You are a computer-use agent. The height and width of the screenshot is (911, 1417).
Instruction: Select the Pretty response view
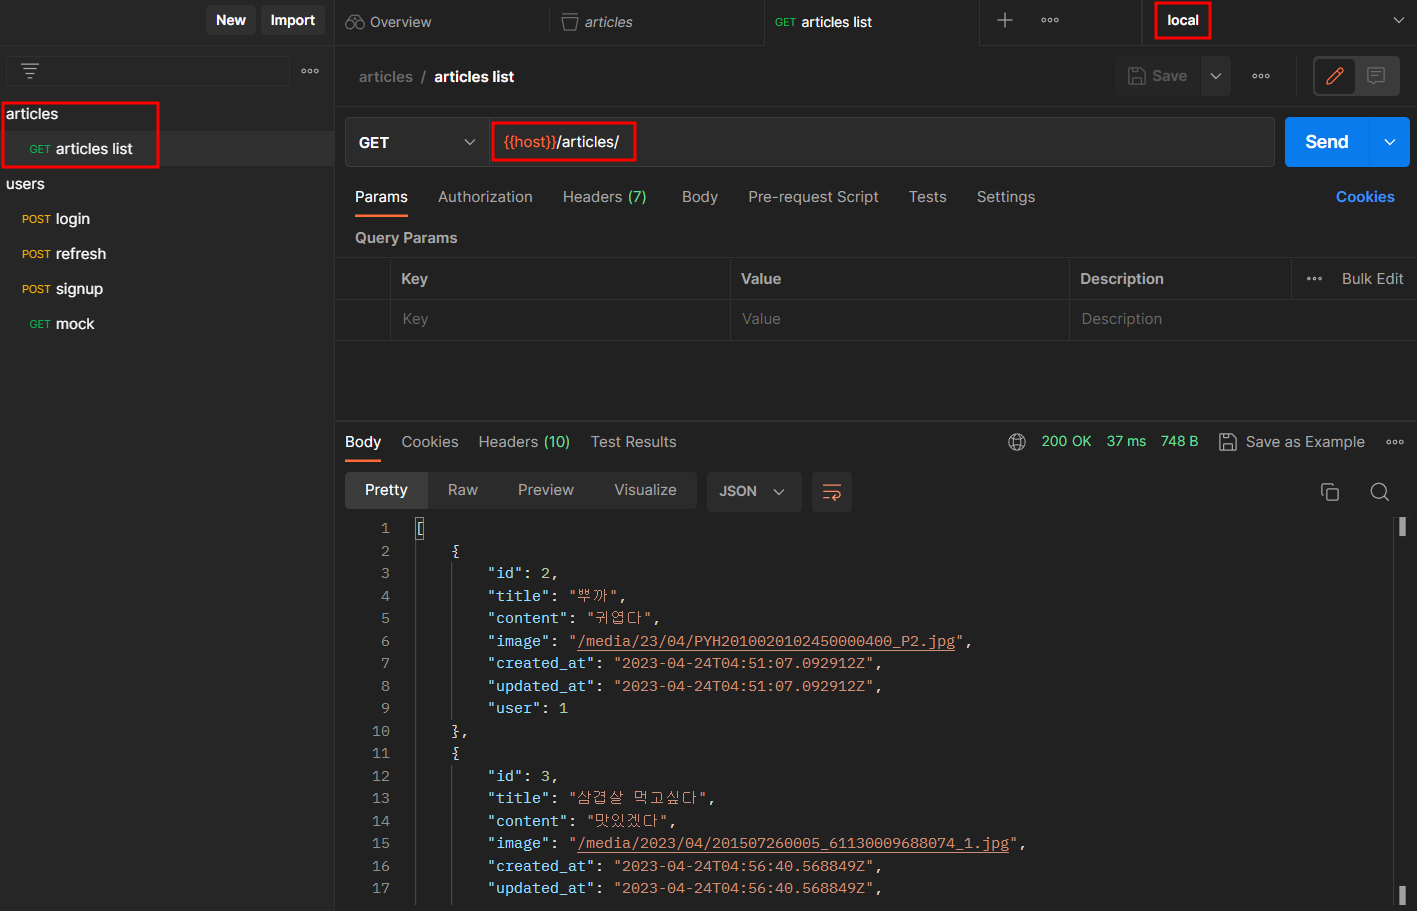[x=386, y=490]
